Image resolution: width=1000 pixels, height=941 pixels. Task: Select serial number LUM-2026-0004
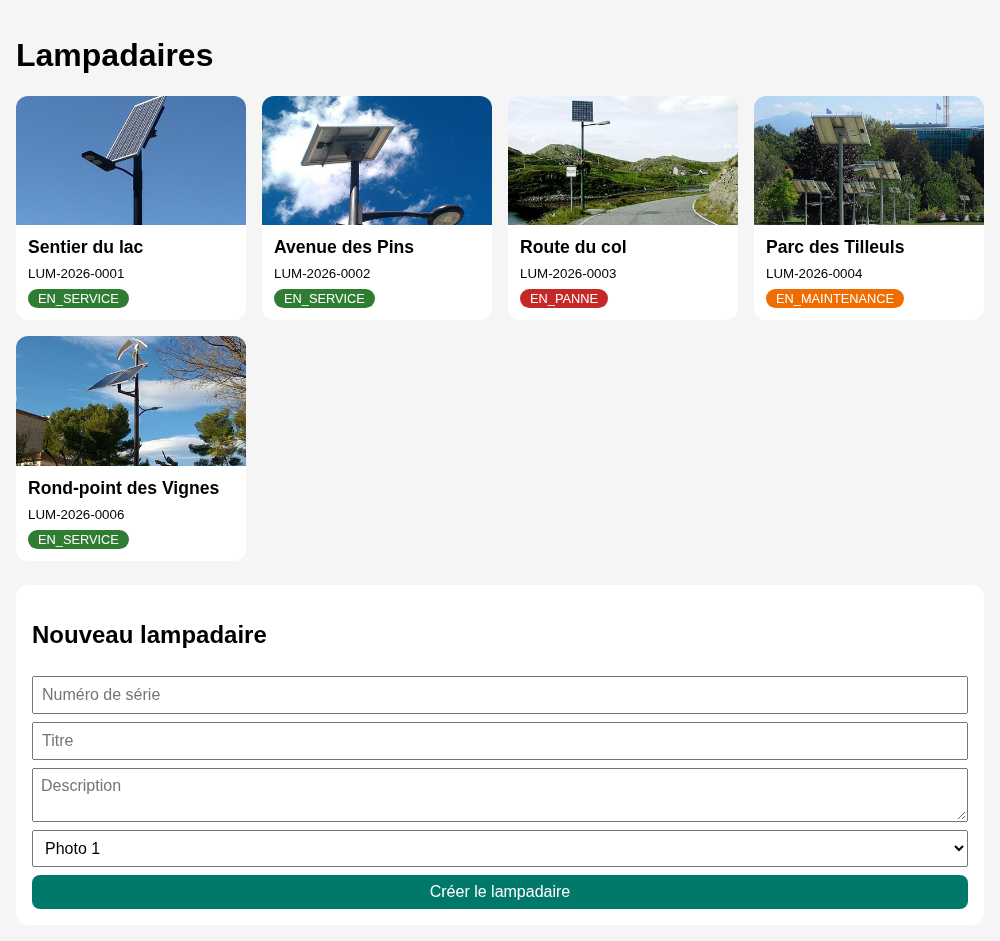click(x=814, y=274)
